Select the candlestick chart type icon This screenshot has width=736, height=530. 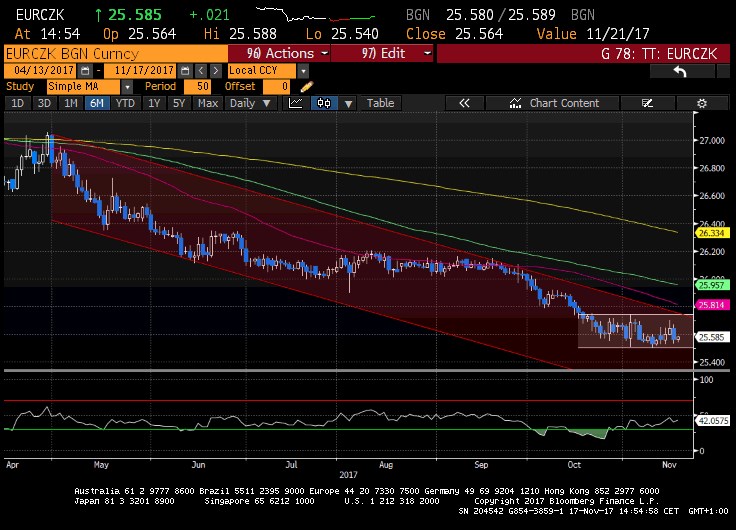pos(324,103)
